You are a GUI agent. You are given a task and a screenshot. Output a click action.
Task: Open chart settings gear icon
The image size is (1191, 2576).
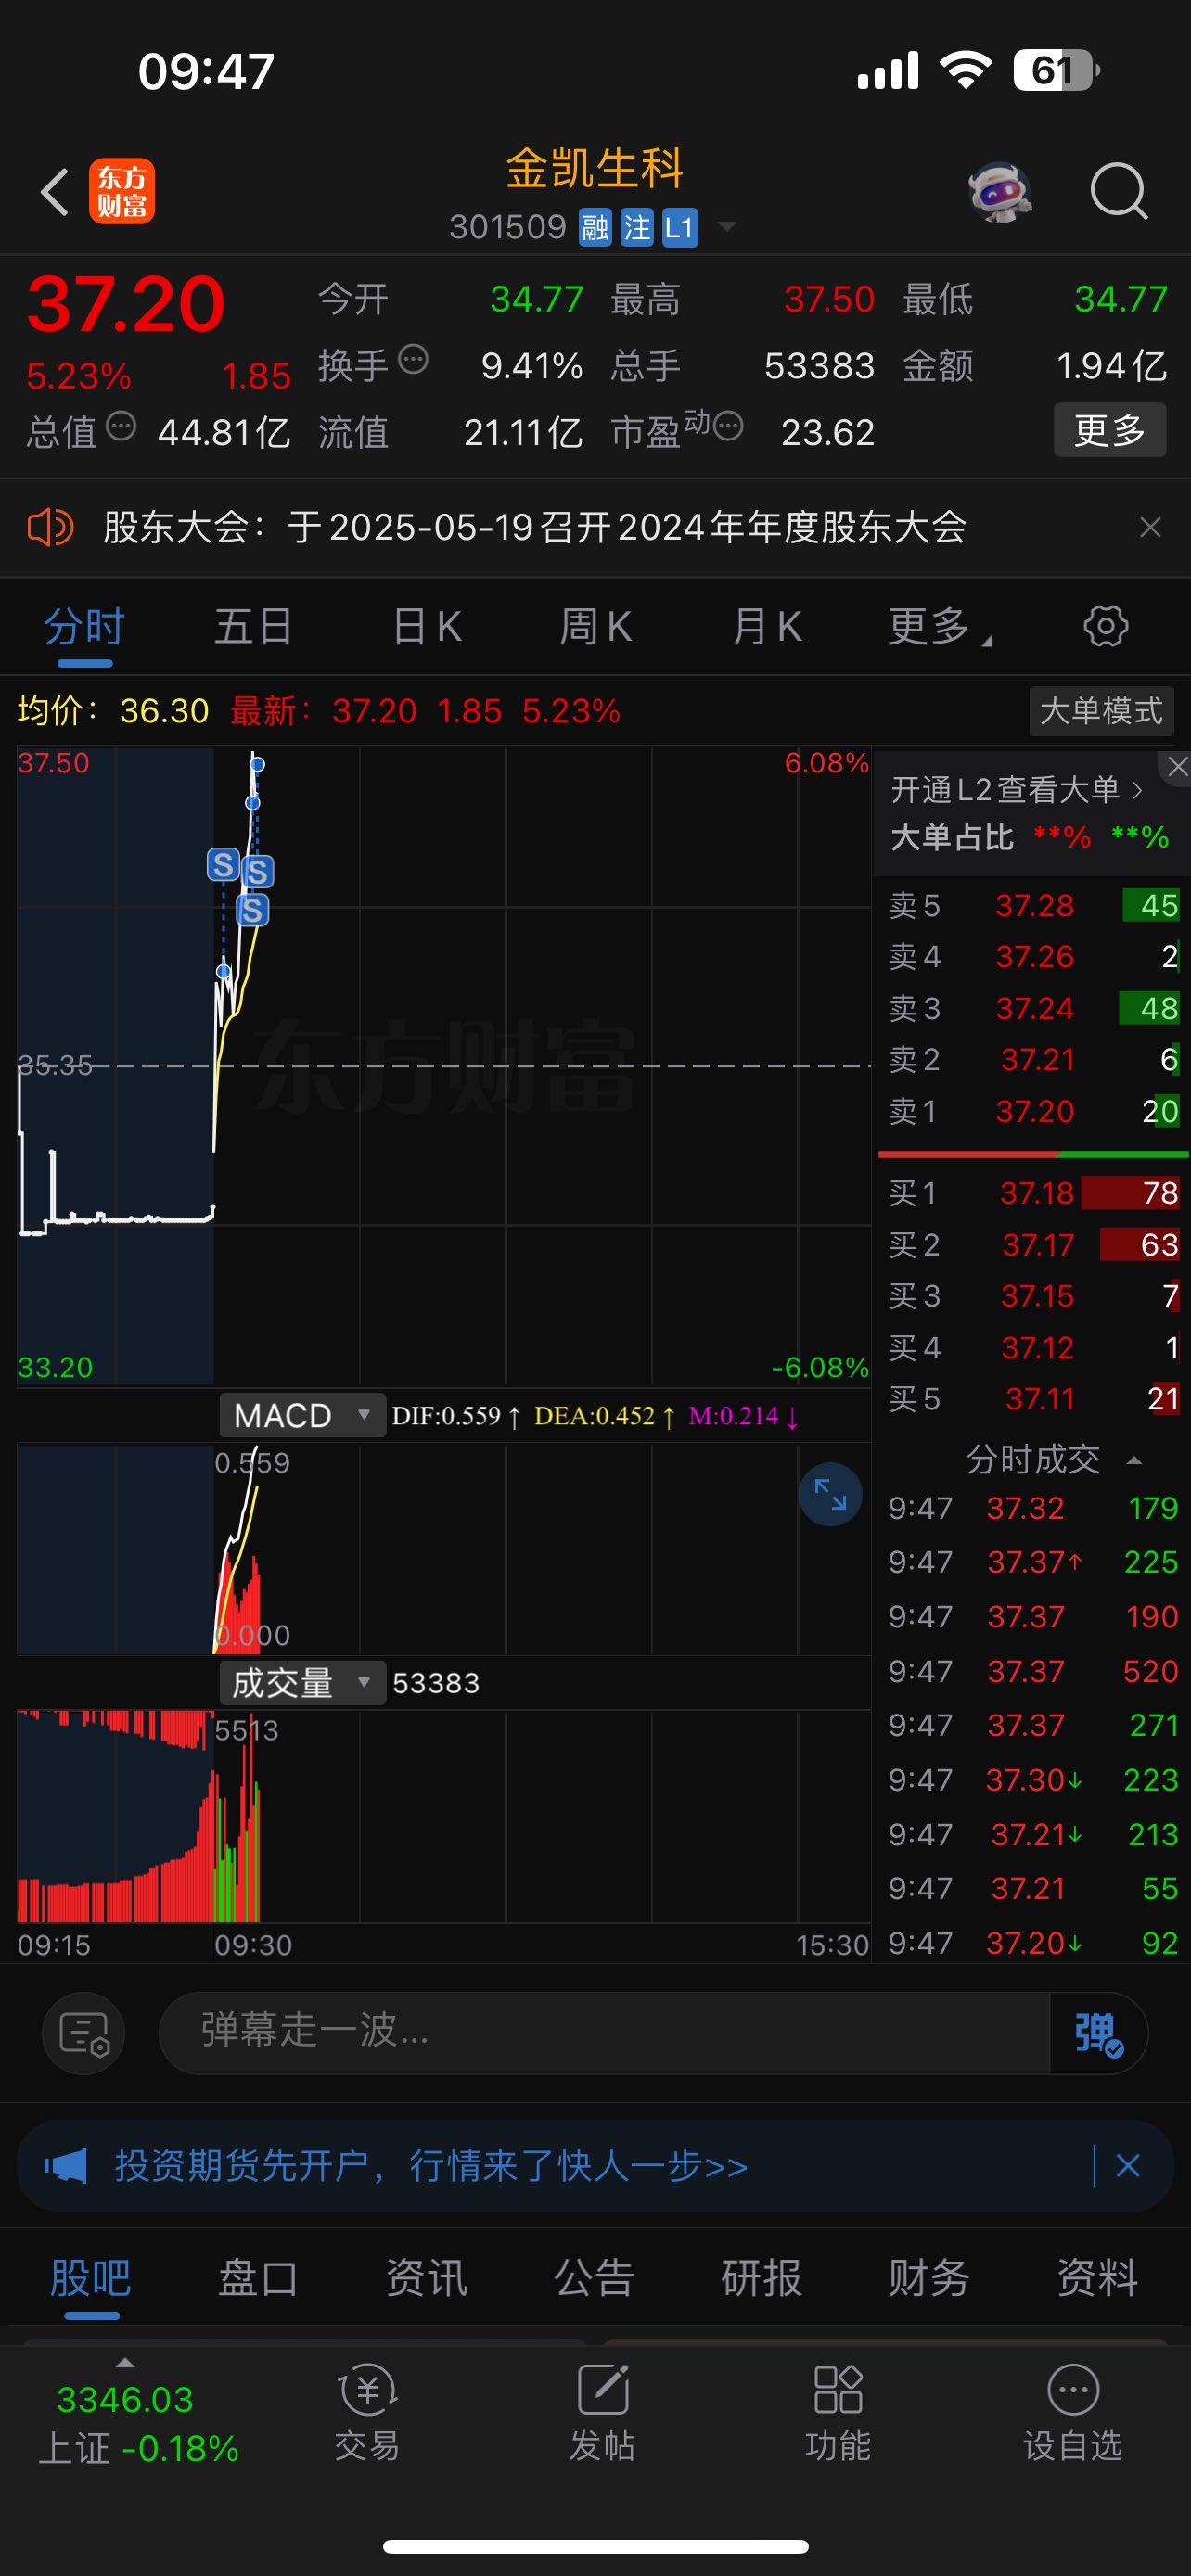(1105, 627)
